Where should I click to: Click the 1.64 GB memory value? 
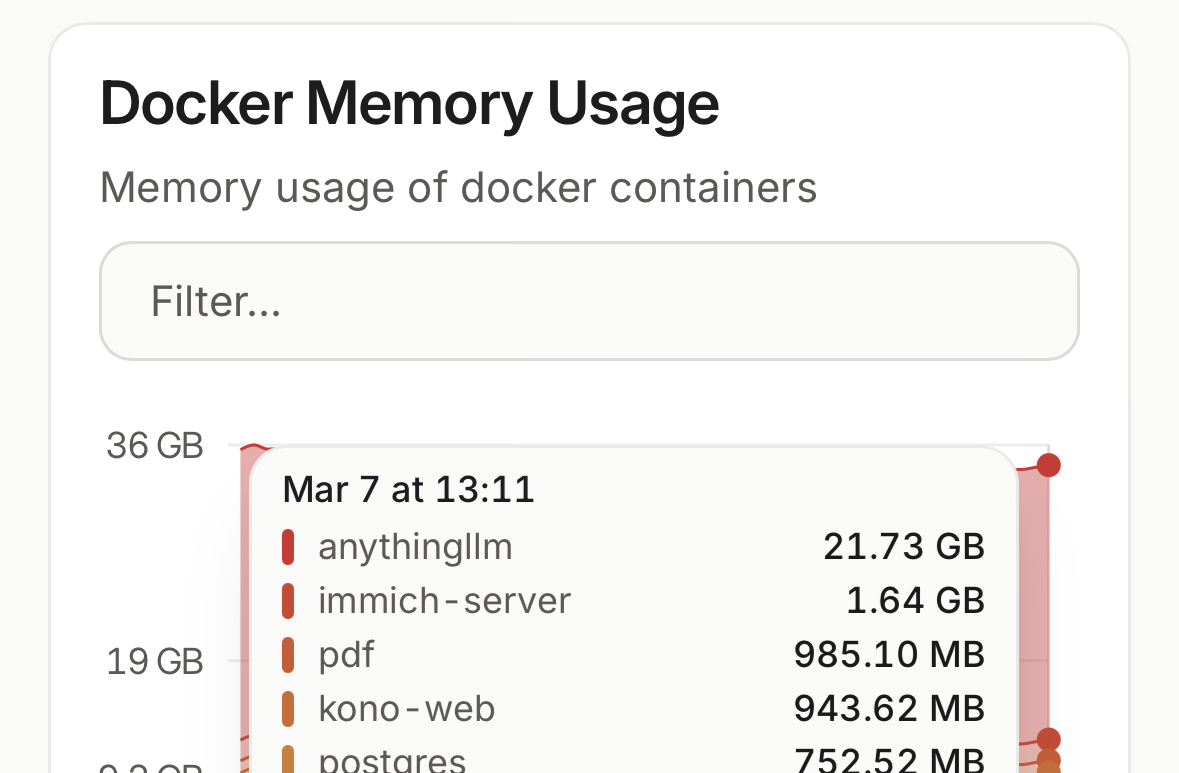click(915, 601)
